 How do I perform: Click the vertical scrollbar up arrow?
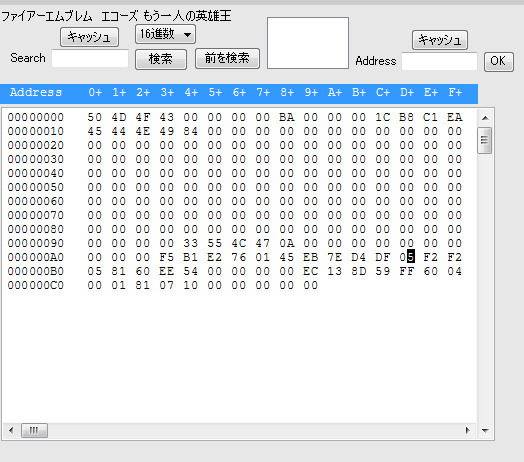(485, 118)
